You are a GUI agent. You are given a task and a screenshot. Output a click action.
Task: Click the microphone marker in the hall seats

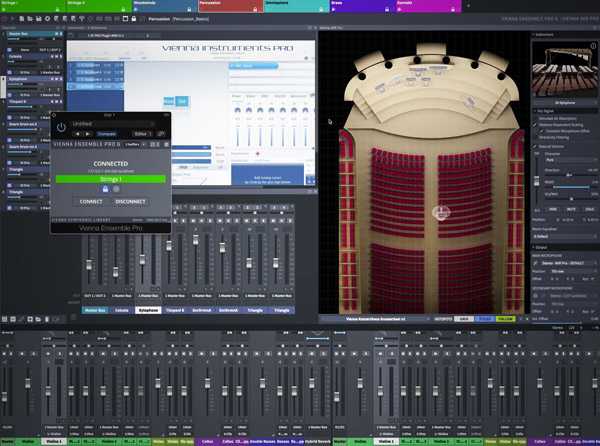pos(441,213)
